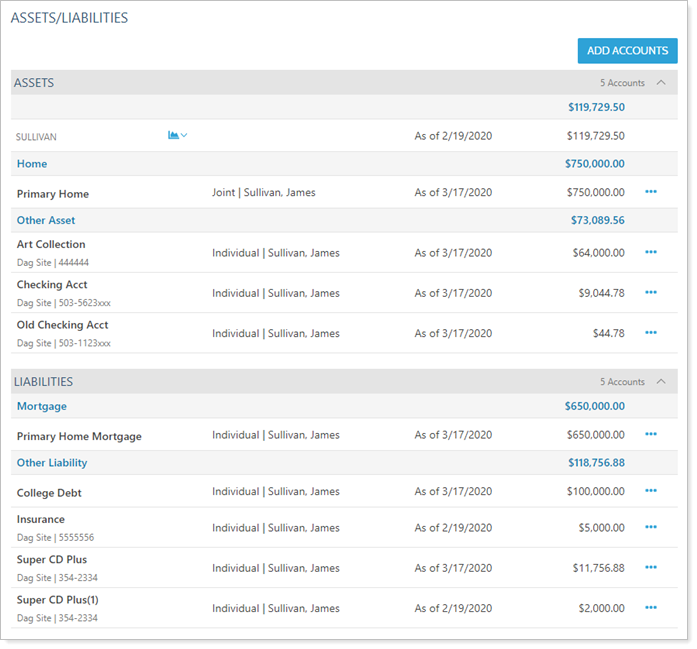Image resolution: width=697 pixels, height=649 pixels.
Task: Collapse the ASSETS section with the chevron
Action: pyautogui.click(x=661, y=83)
